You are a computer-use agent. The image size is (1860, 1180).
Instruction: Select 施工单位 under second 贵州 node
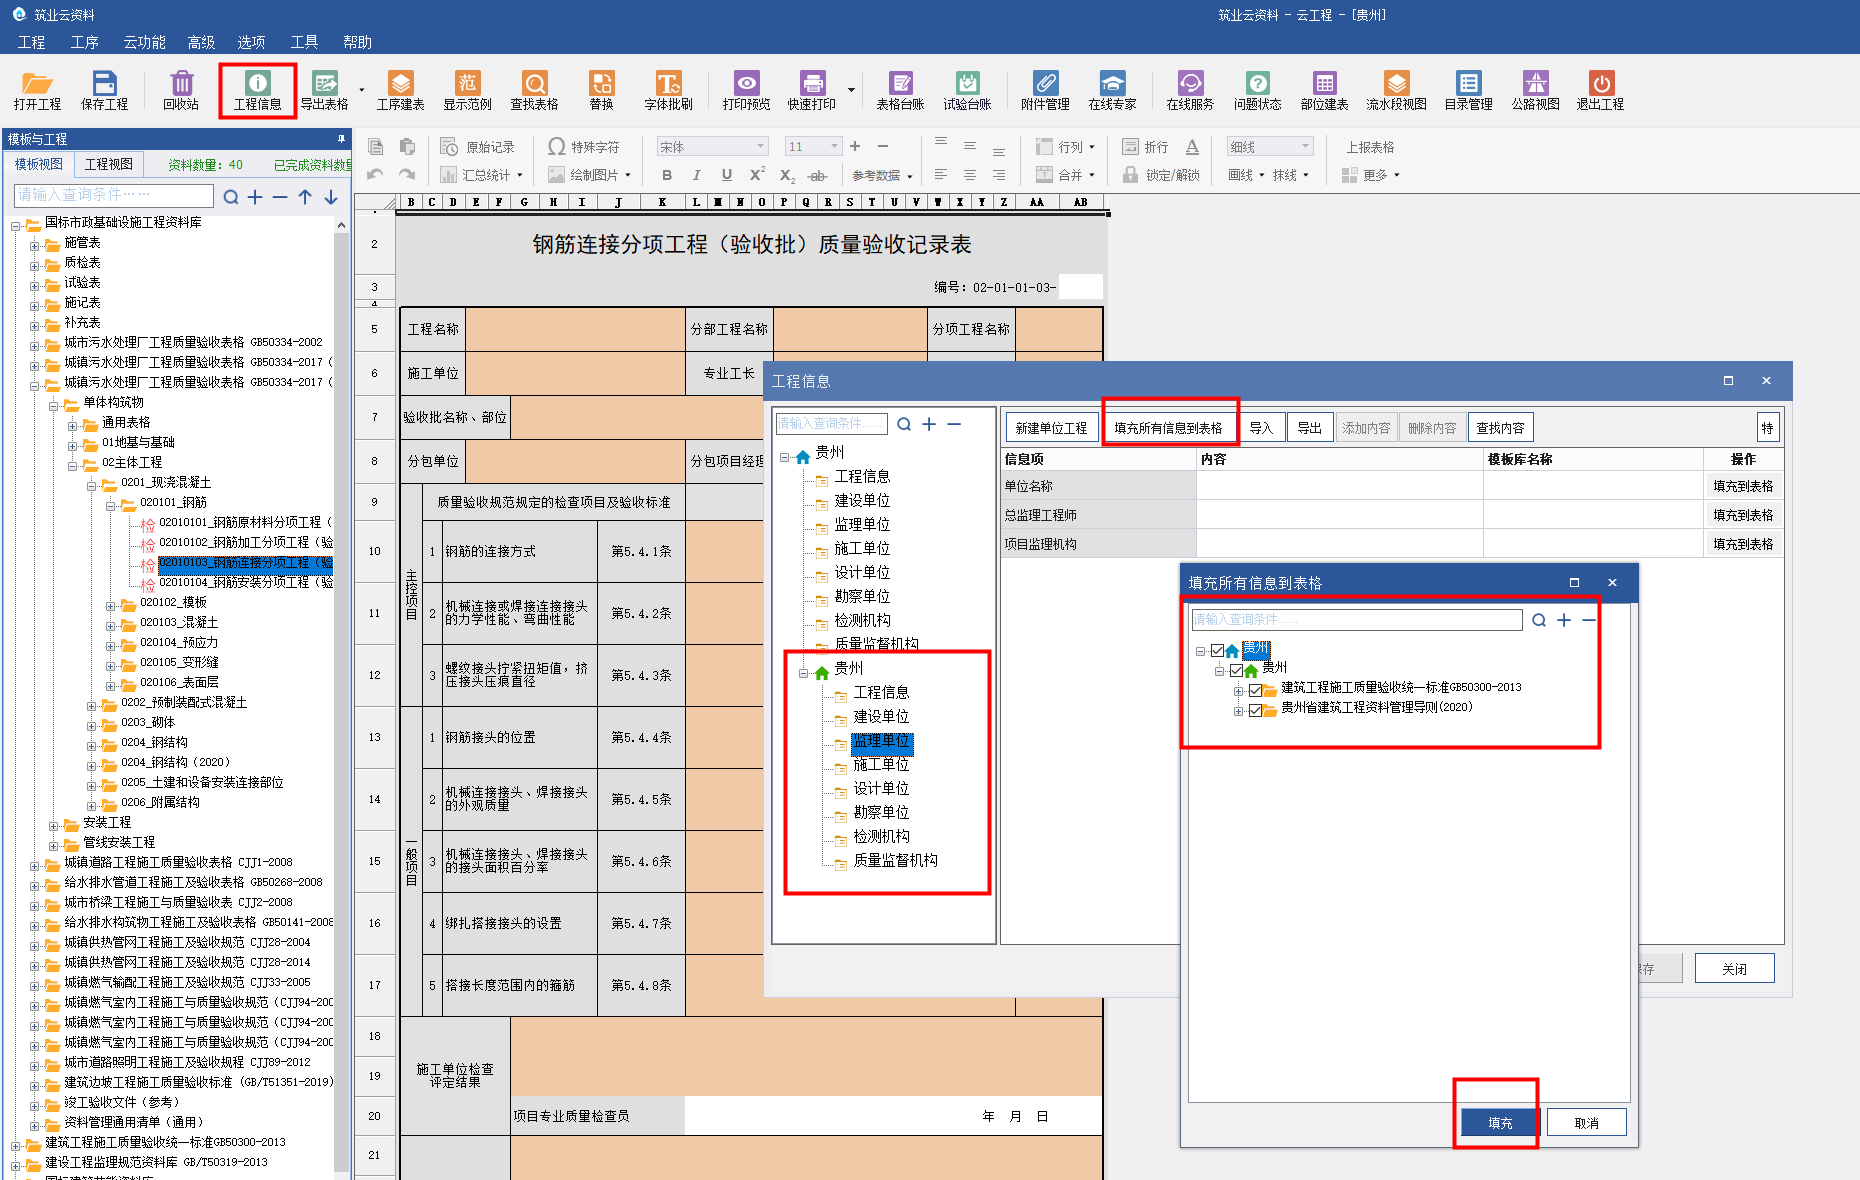881,765
